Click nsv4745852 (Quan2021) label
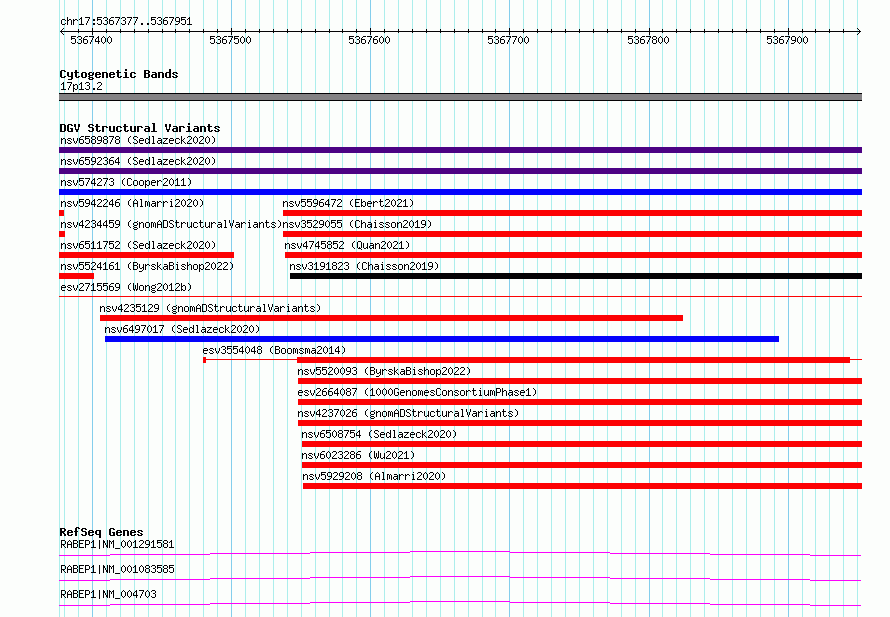890x617 pixels. point(347,245)
